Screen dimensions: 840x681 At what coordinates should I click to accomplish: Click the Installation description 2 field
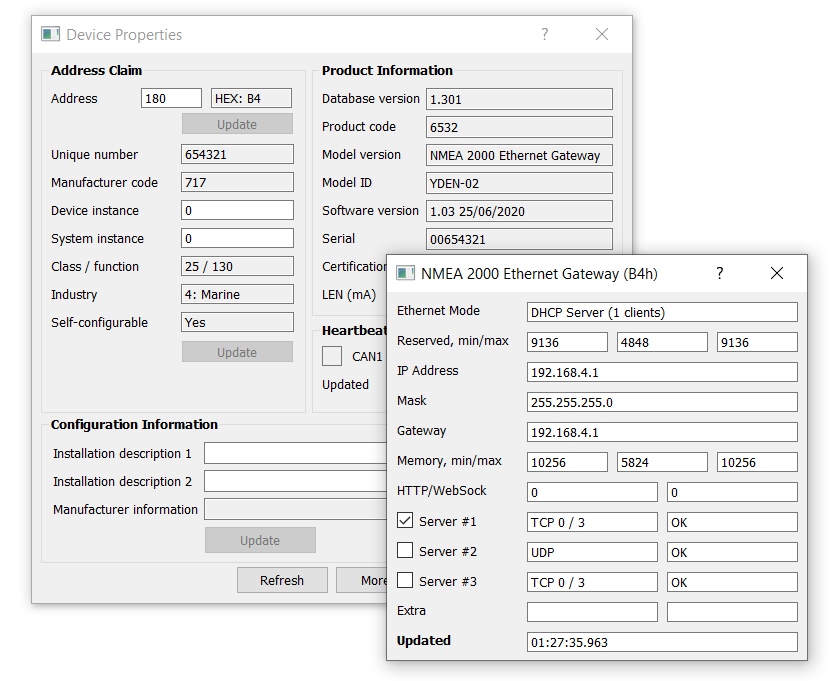pyautogui.click(x=295, y=481)
